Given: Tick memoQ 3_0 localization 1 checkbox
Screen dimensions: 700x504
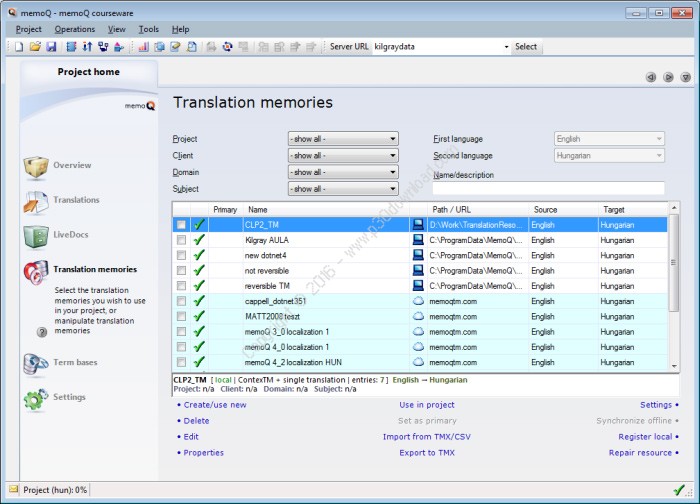Looking at the screenshot, I should 181,332.
